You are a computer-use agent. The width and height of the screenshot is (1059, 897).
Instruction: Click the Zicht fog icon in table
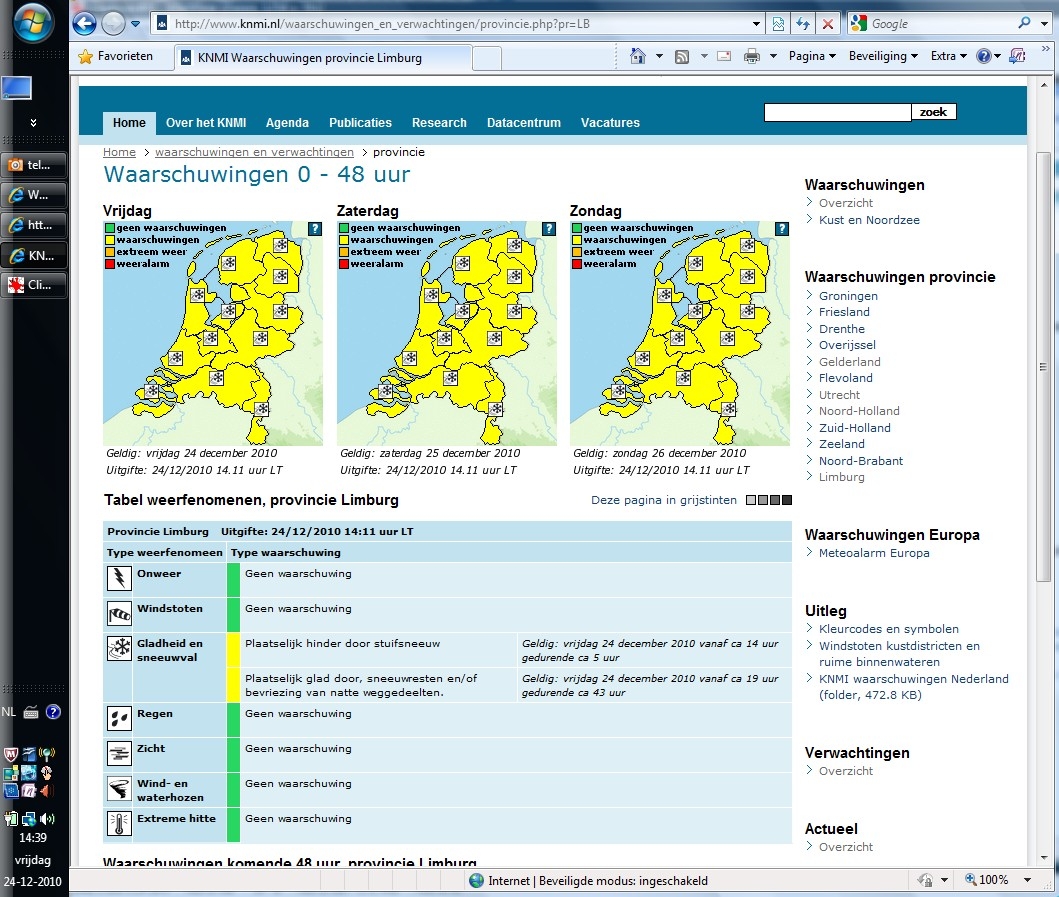pyautogui.click(x=120, y=753)
